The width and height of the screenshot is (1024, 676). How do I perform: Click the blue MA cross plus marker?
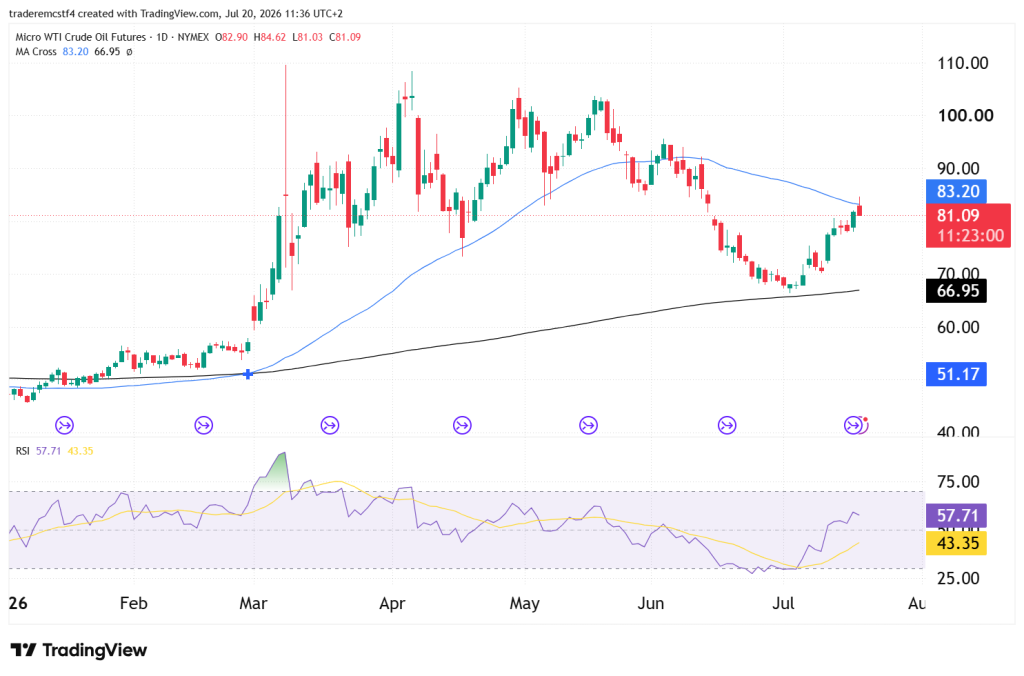click(x=248, y=374)
